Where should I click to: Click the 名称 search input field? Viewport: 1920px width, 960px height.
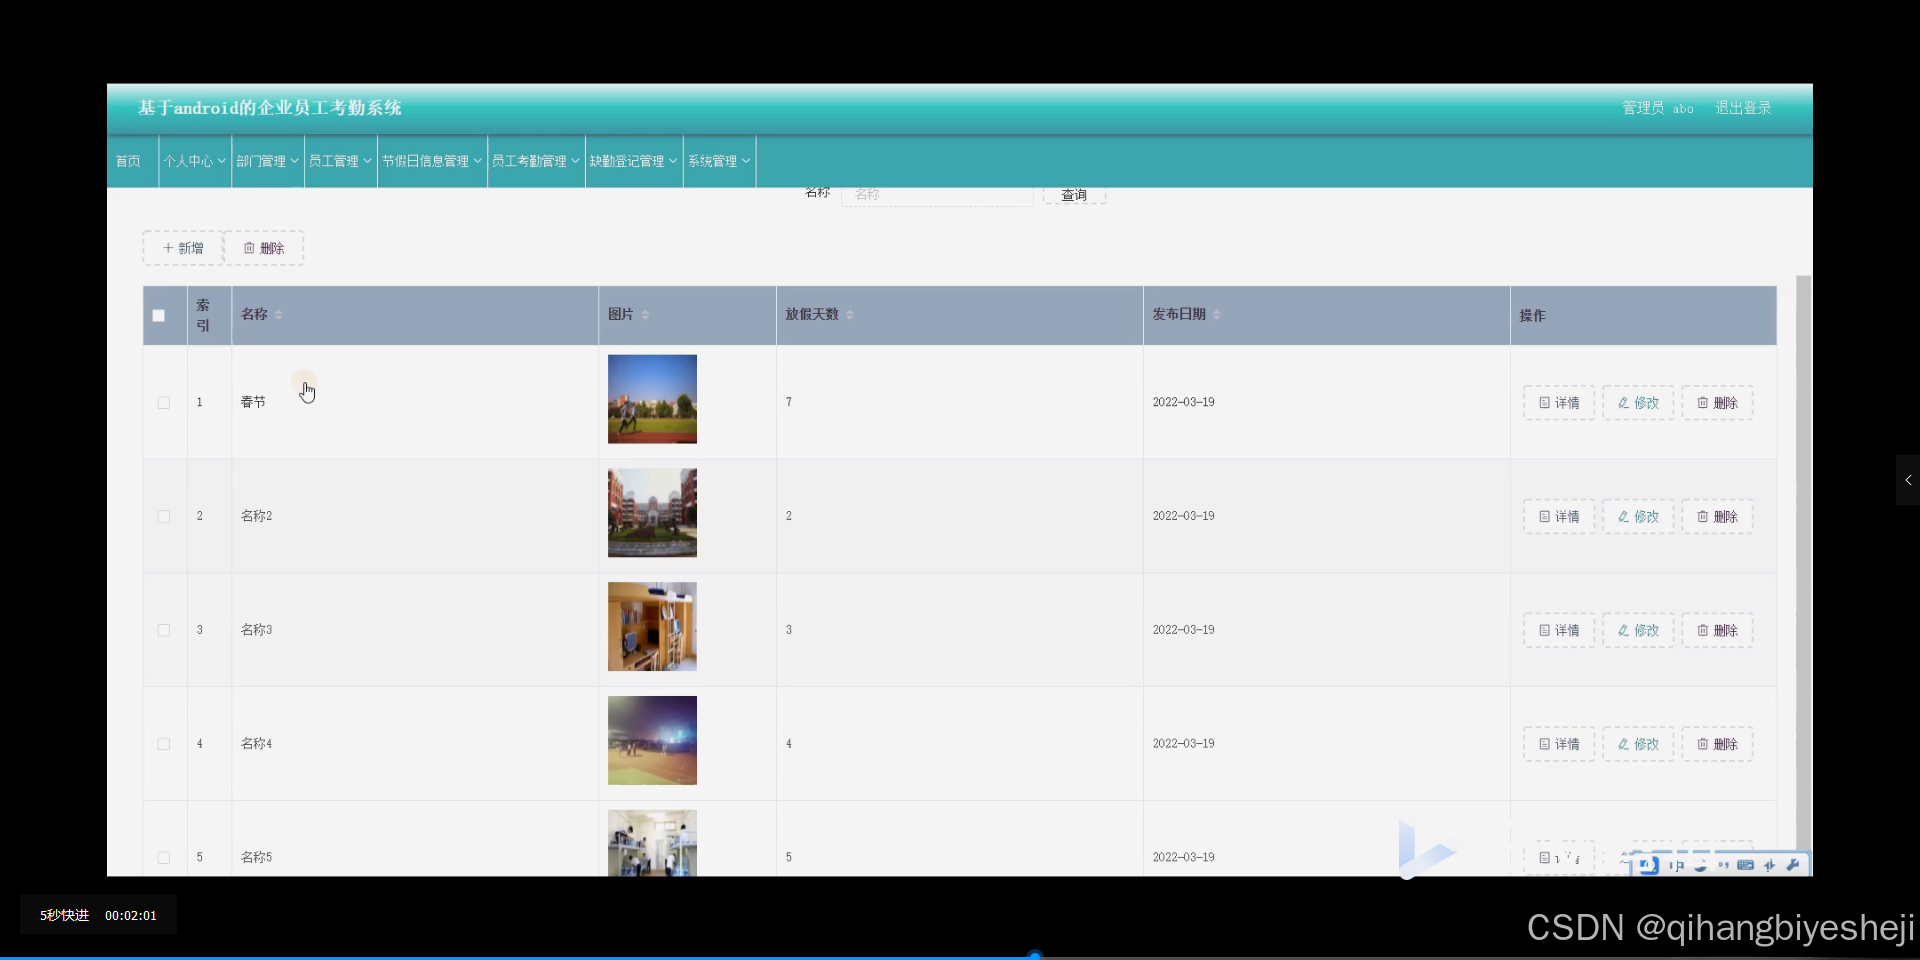(x=936, y=195)
